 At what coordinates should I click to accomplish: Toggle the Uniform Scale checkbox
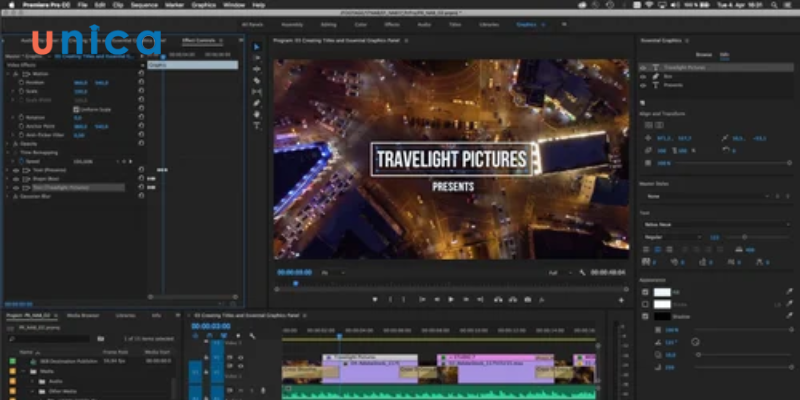(76, 110)
